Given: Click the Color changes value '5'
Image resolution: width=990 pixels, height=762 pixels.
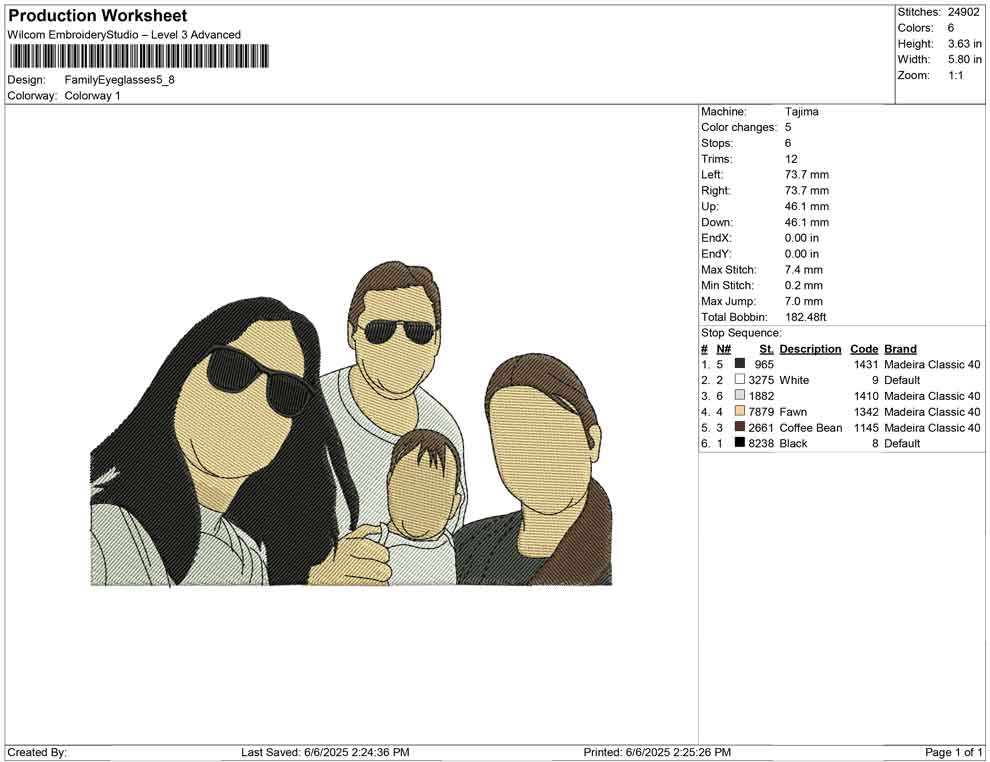Looking at the screenshot, I should click(x=788, y=128).
